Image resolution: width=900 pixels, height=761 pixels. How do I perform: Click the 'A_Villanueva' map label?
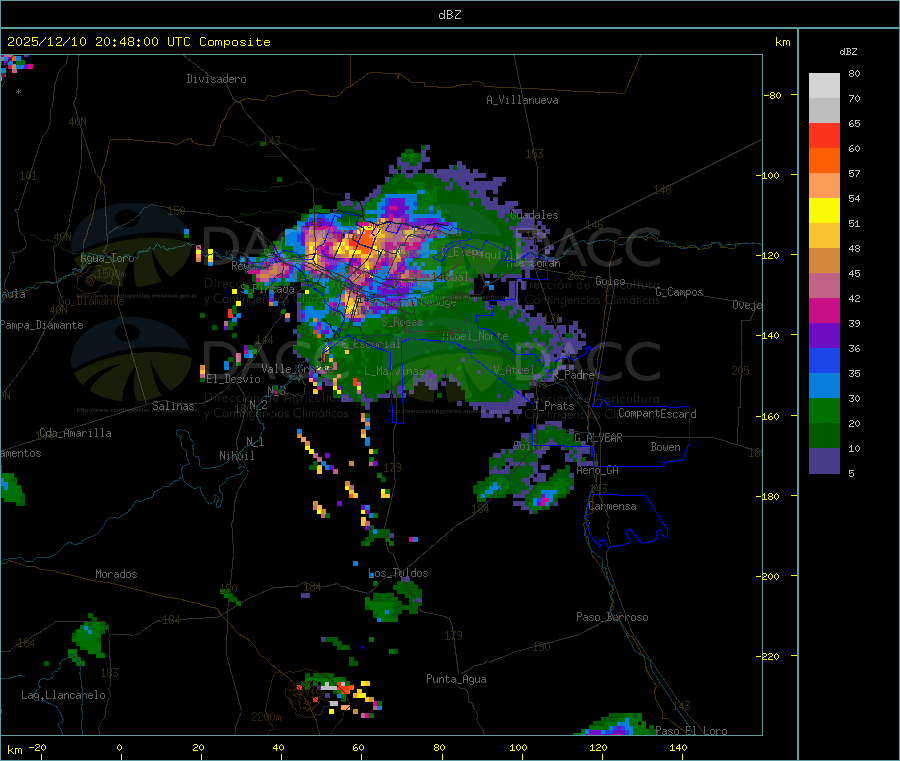point(522,100)
